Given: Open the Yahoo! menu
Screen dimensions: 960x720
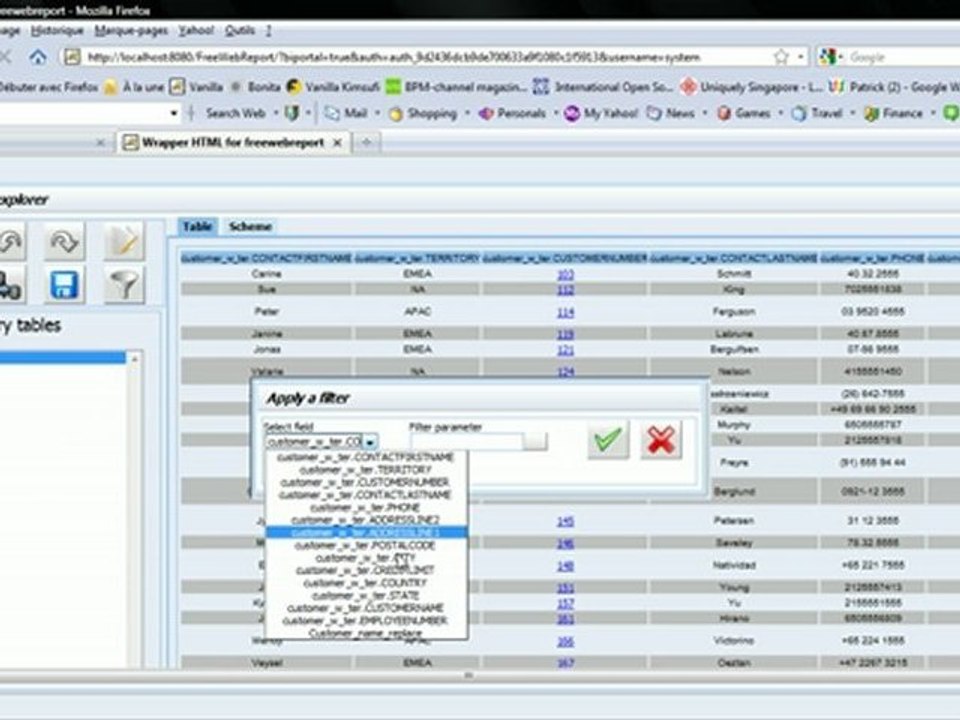Looking at the screenshot, I should [x=196, y=31].
